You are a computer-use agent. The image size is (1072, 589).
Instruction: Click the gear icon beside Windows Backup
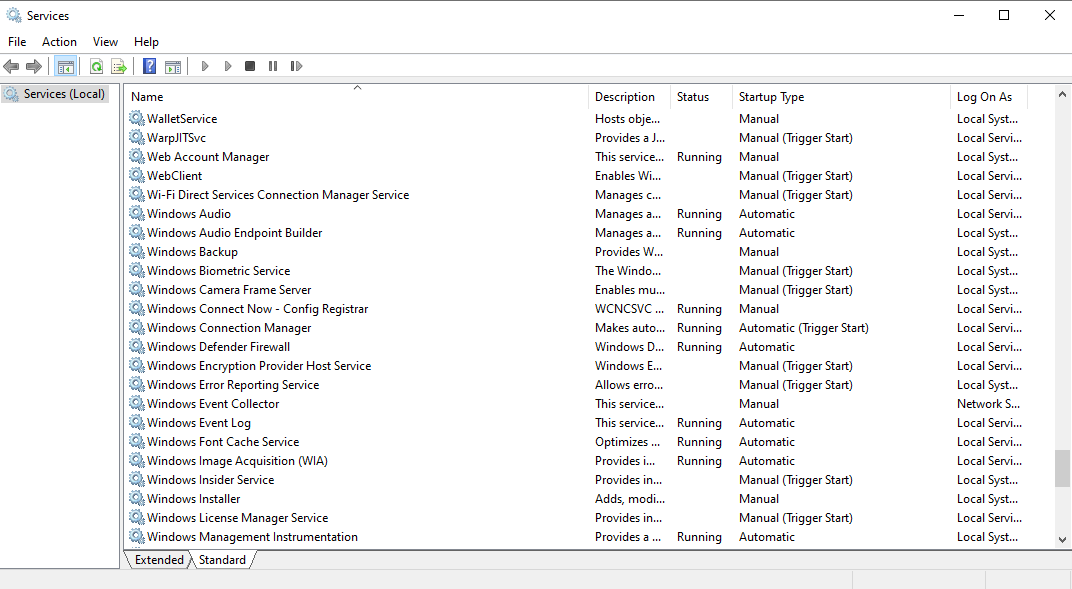(x=137, y=251)
